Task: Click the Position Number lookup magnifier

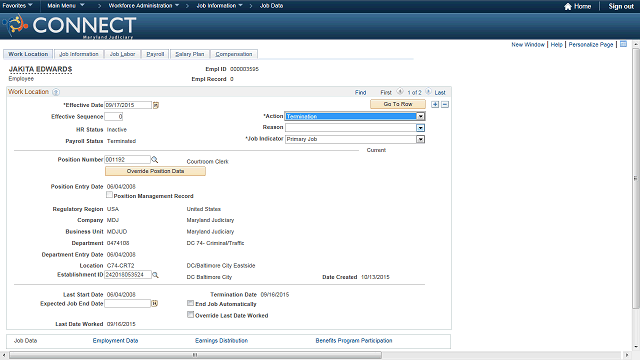Action: (155, 160)
